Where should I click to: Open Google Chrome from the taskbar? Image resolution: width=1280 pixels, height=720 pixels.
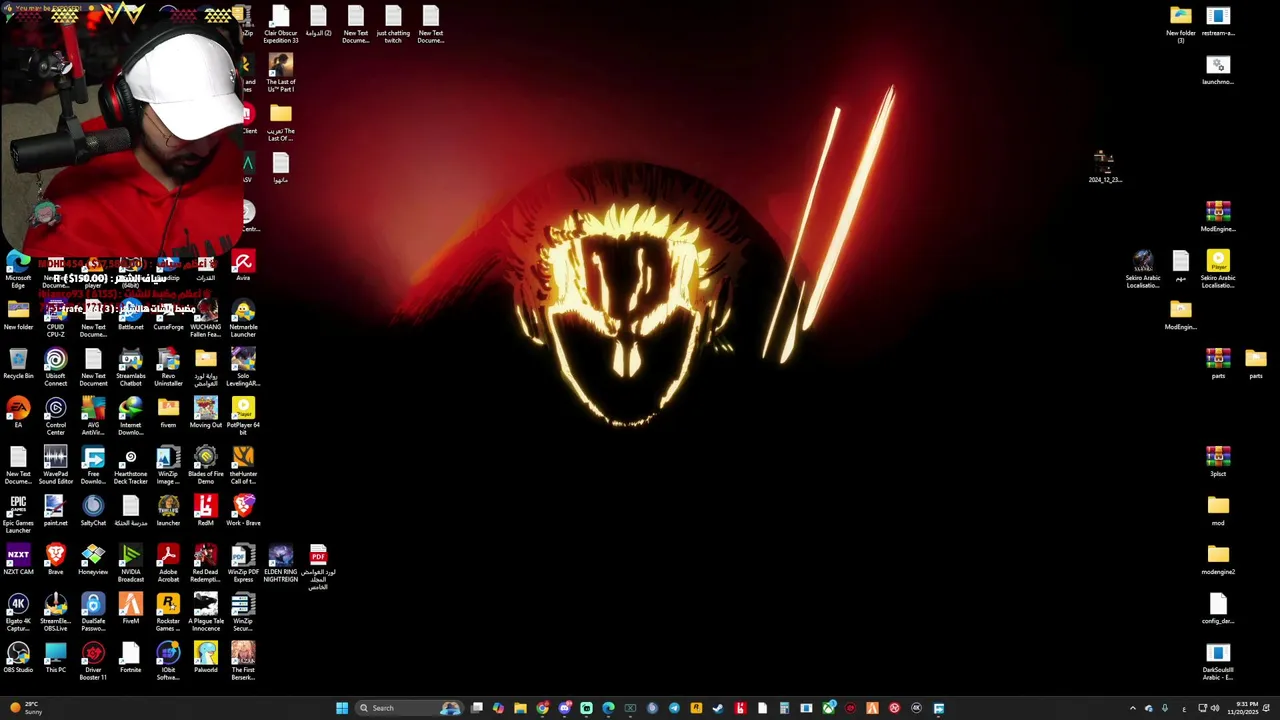click(542, 708)
